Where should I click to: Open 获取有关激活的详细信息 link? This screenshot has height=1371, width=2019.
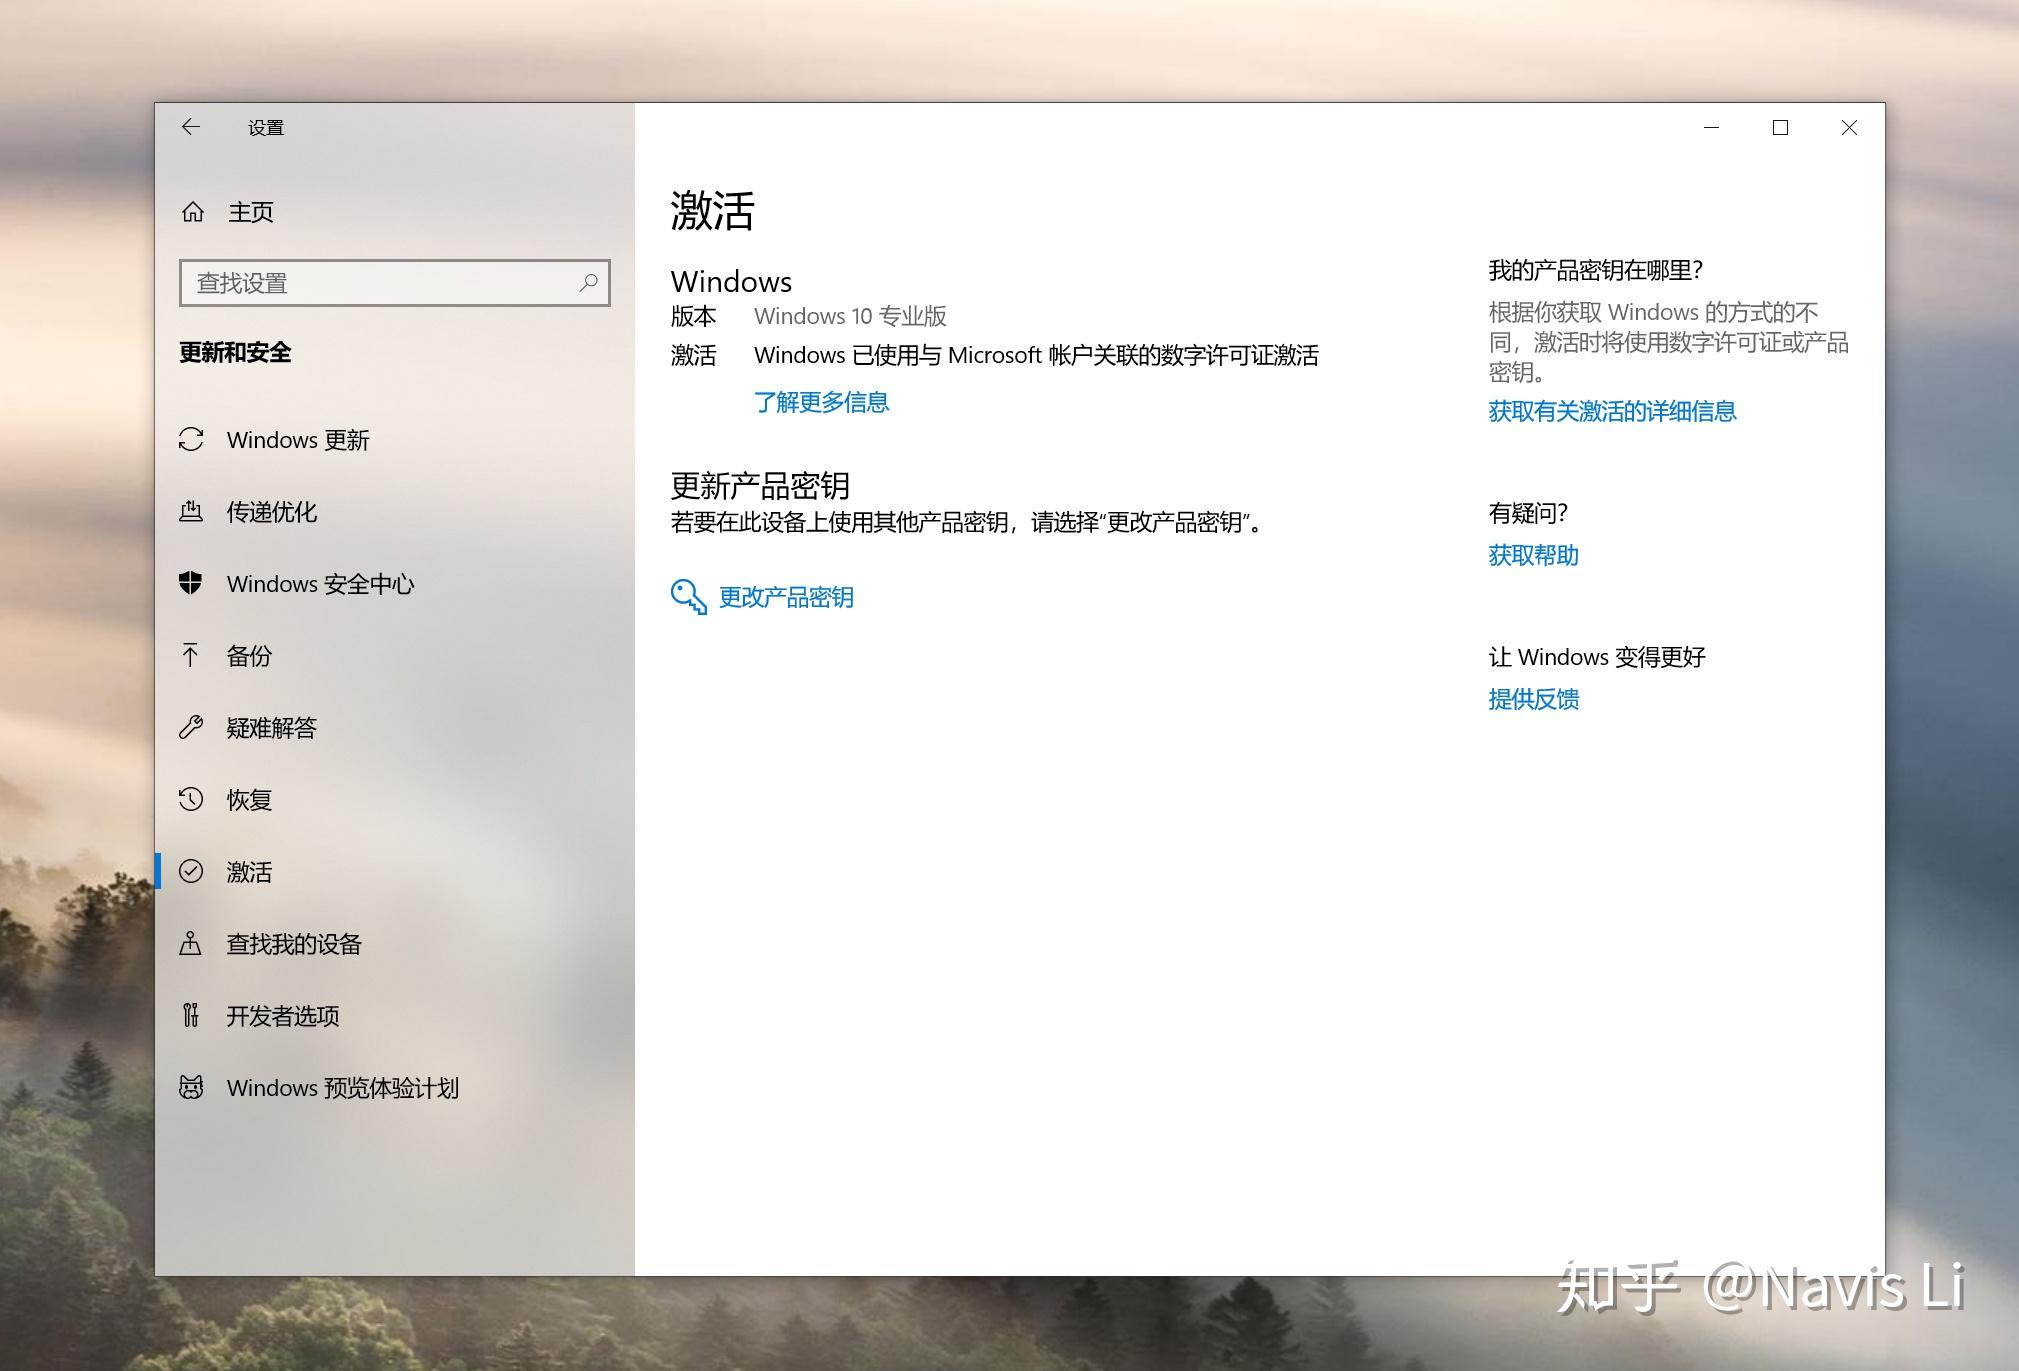tap(1612, 411)
